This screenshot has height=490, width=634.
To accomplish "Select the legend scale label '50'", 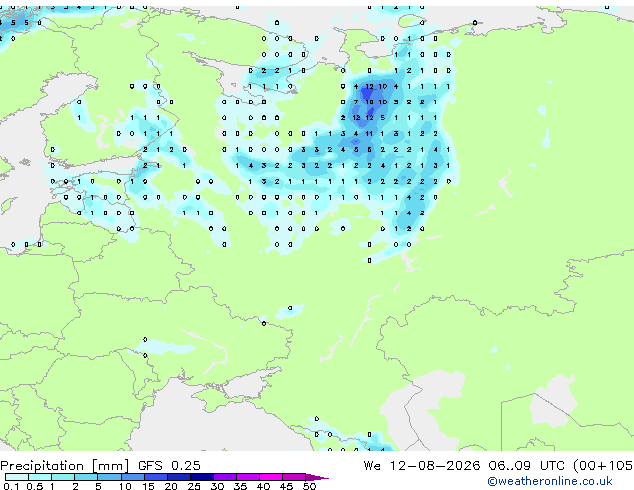I will pos(309,486).
